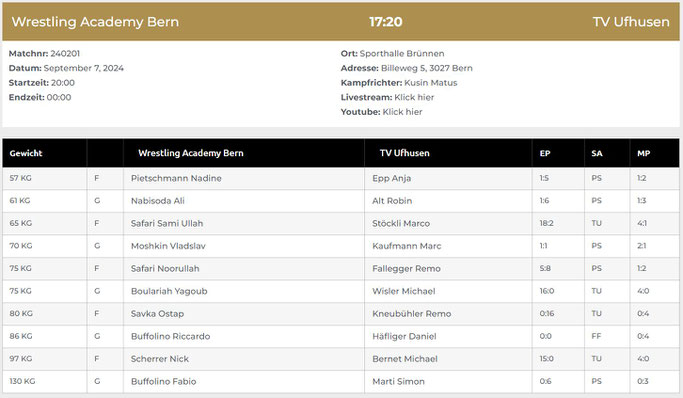The height and width of the screenshot is (398, 683).
Task: Click the EP column header
Action: point(545,153)
